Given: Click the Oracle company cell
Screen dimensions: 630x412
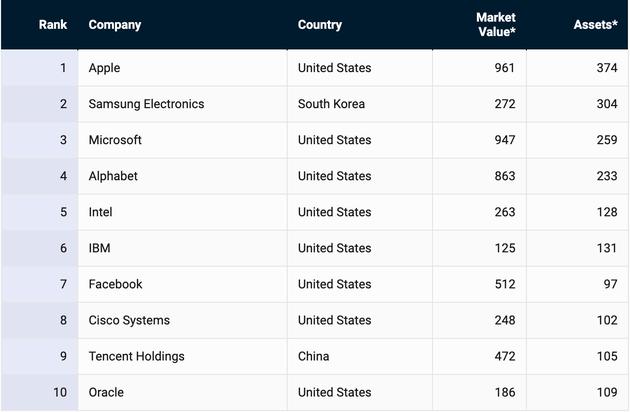Looking at the screenshot, I should tap(106, 392).
